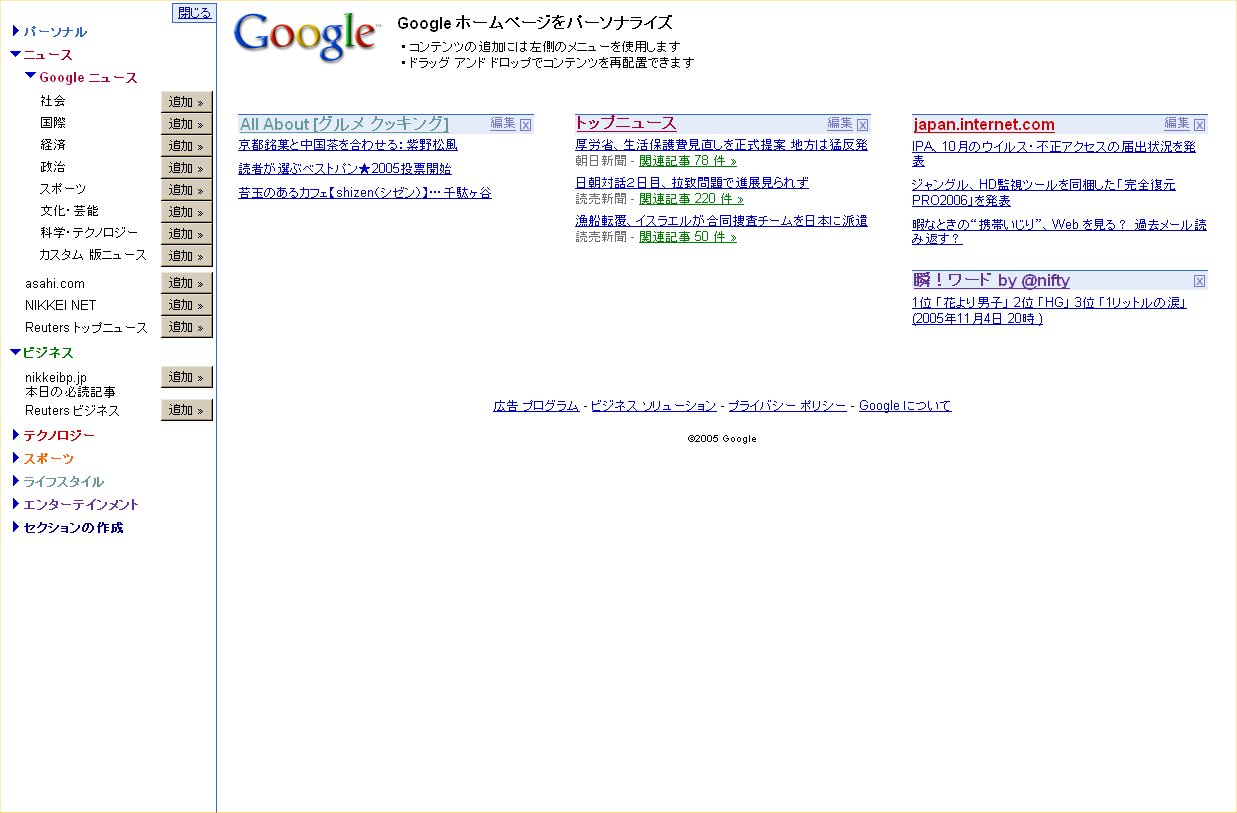
Task: Close the 瞬！ワード by @nifty module
Action: coord(1200,281)
